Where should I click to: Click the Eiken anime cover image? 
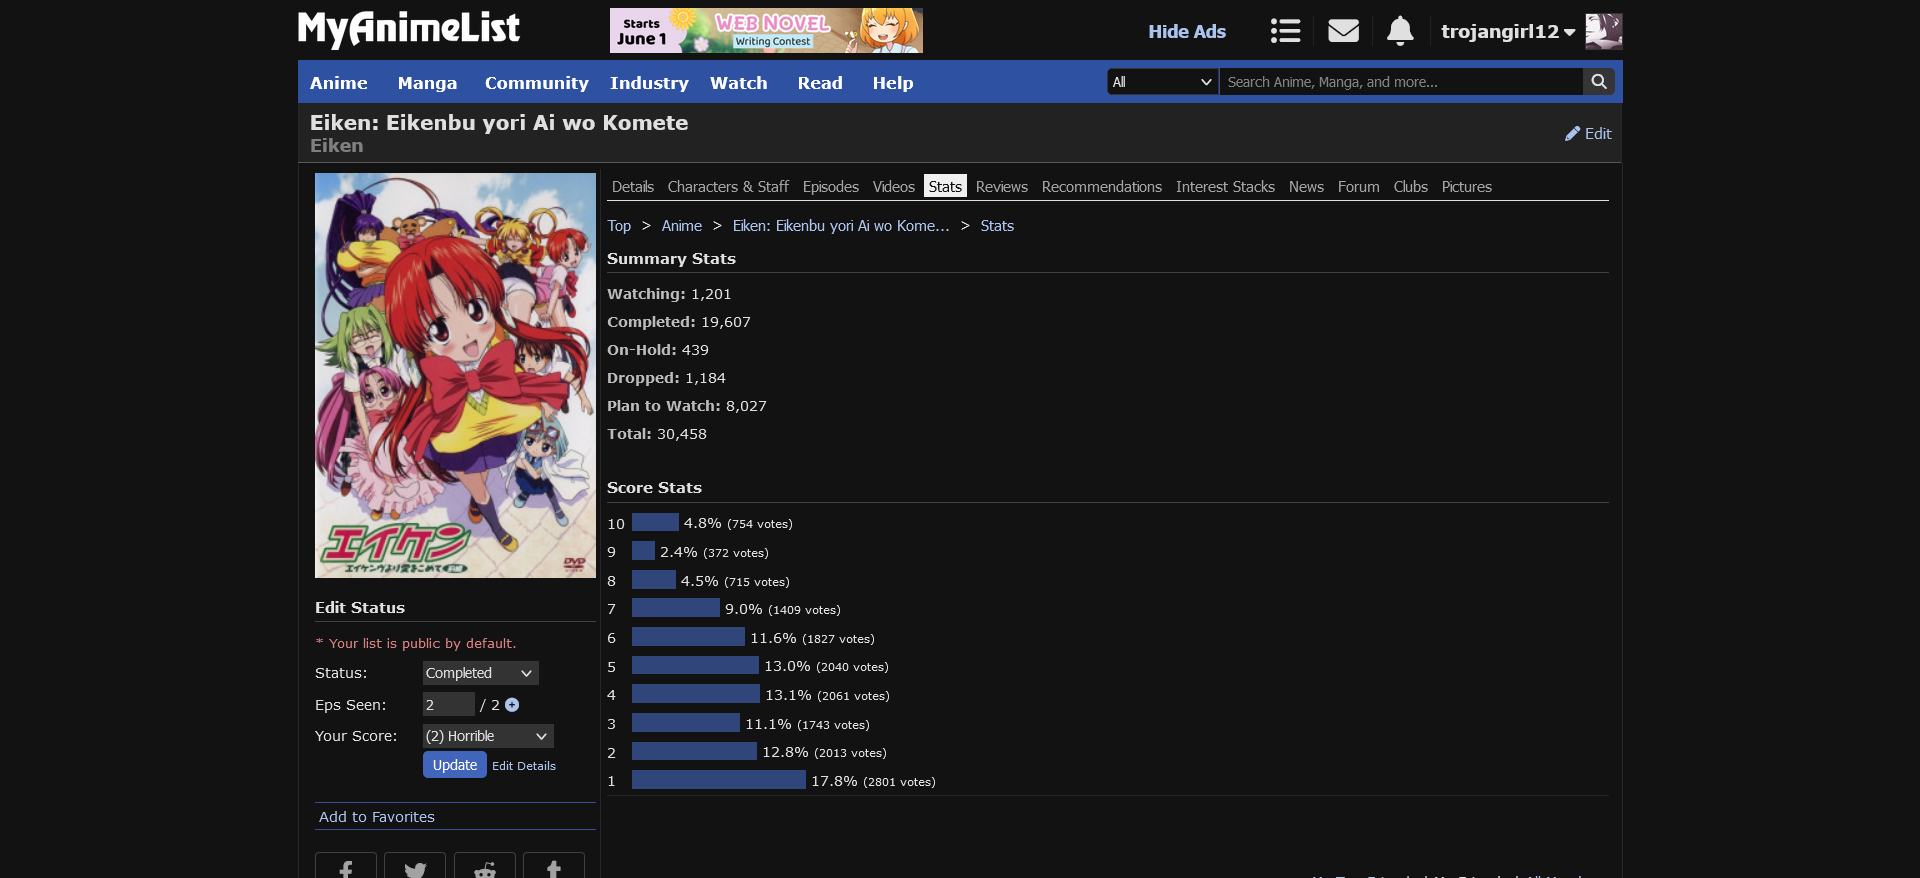455,375
